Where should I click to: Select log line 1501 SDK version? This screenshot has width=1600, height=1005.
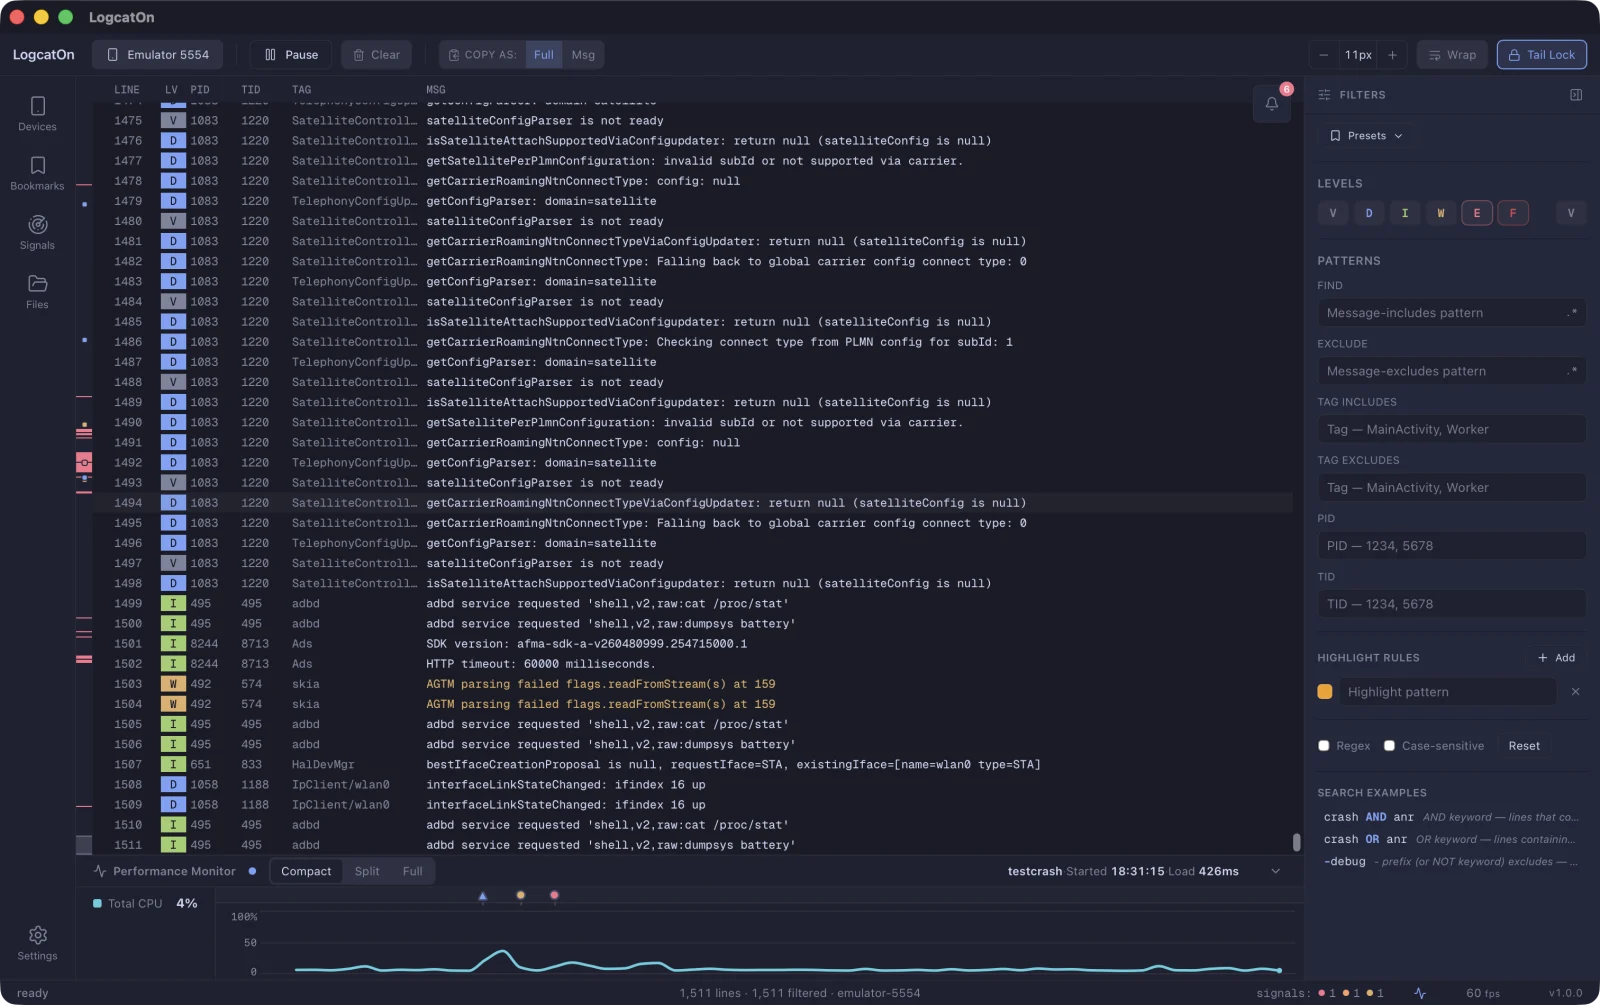pyautogui.click(x=693, y=644)
